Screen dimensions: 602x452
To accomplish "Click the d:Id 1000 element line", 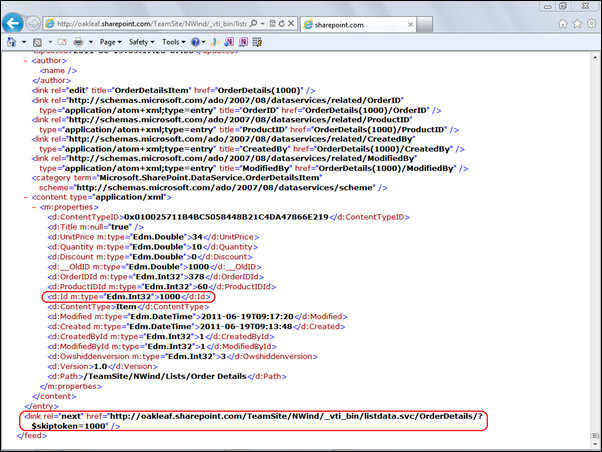I will click(x=129, y=297).
